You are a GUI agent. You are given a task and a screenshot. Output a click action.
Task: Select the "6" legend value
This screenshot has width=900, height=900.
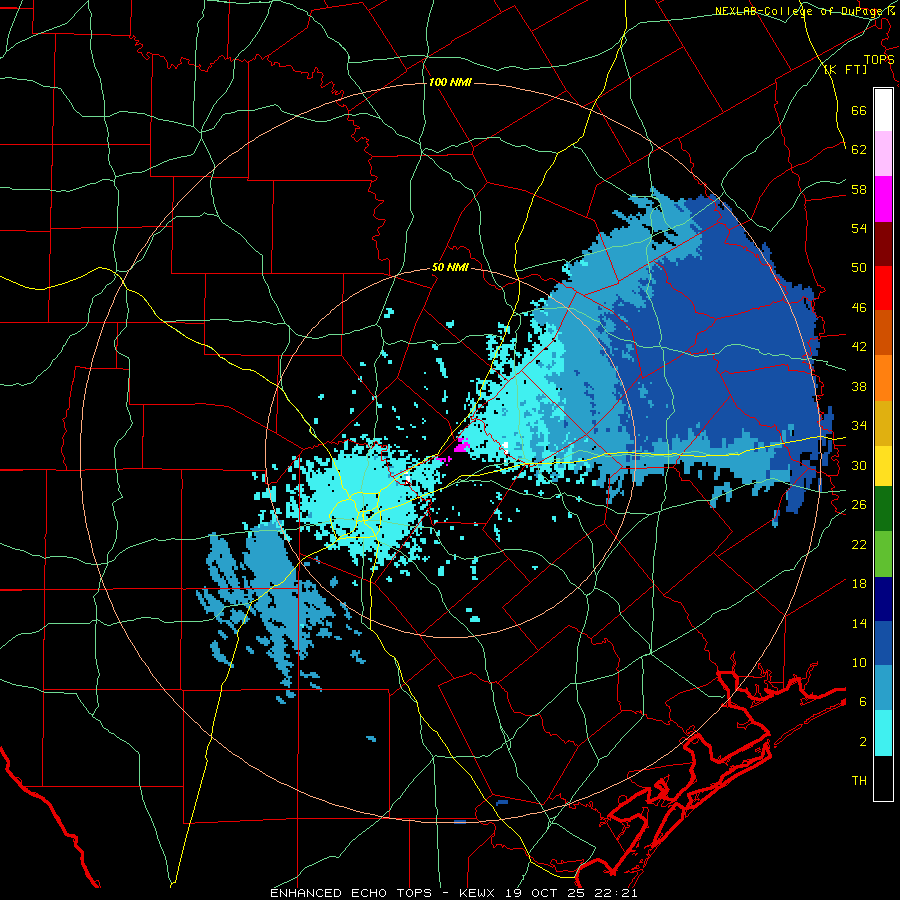[x=863, y=702]
